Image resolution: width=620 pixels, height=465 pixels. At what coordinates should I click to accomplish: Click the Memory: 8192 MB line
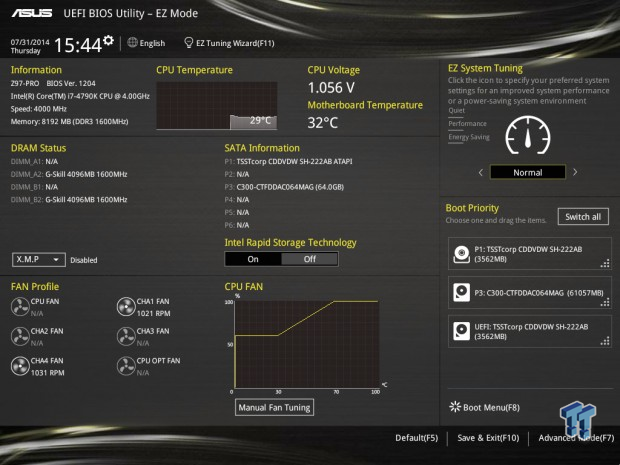tap(69, 121)
